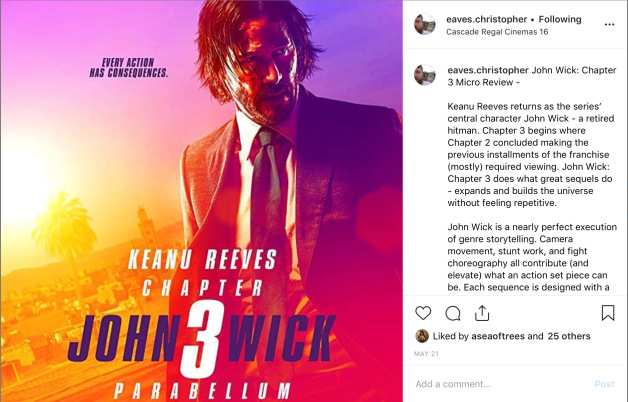
Task: Save the post with the bookmark icon
Action: tap(608, 313)
